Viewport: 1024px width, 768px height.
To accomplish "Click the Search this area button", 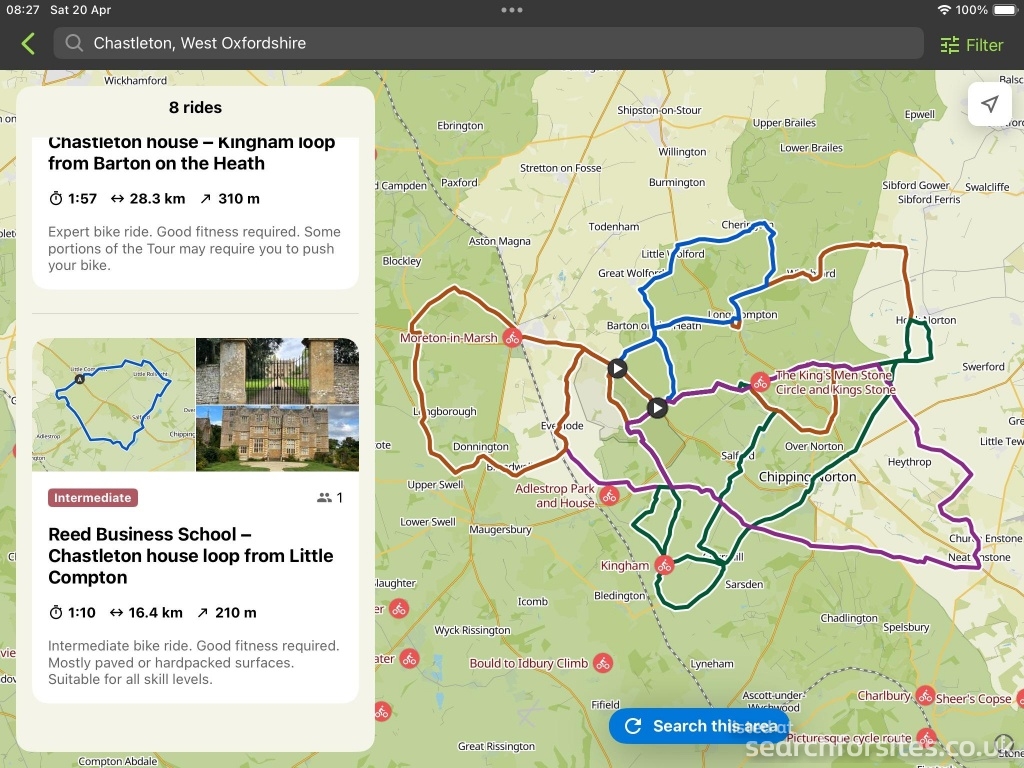I will [700, 726].
